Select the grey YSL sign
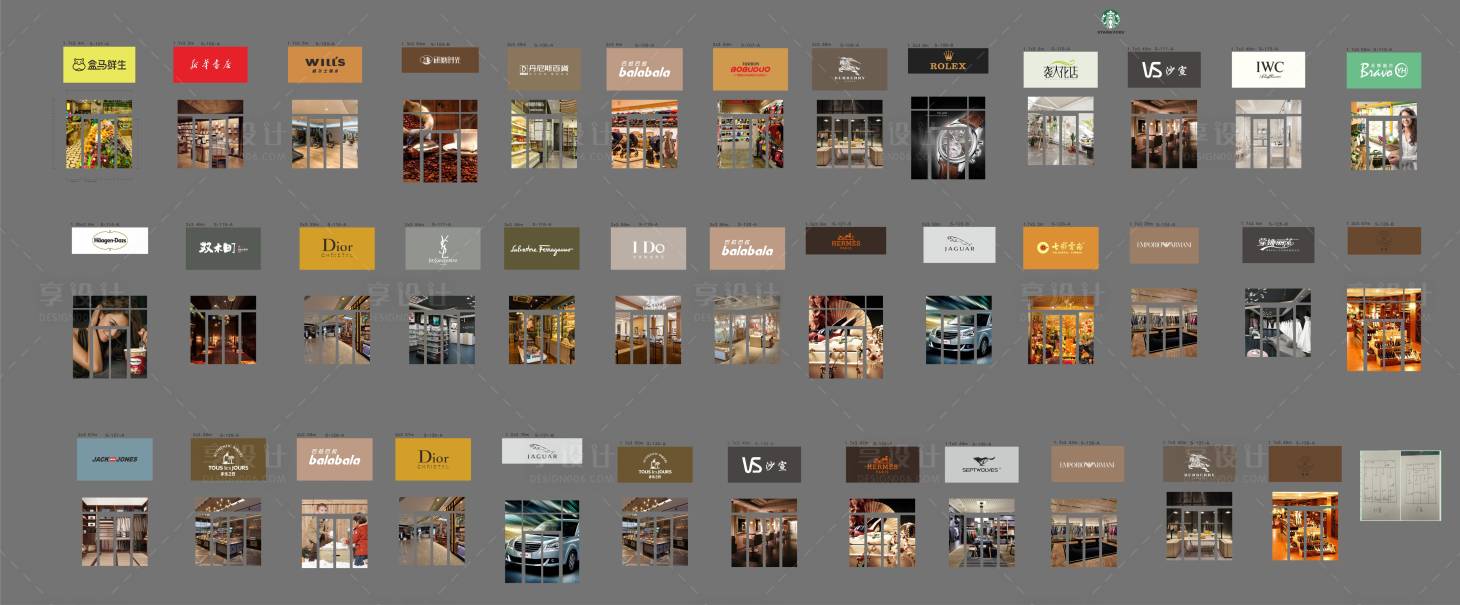Viewport: 1460px width, 605px height. 443,248
